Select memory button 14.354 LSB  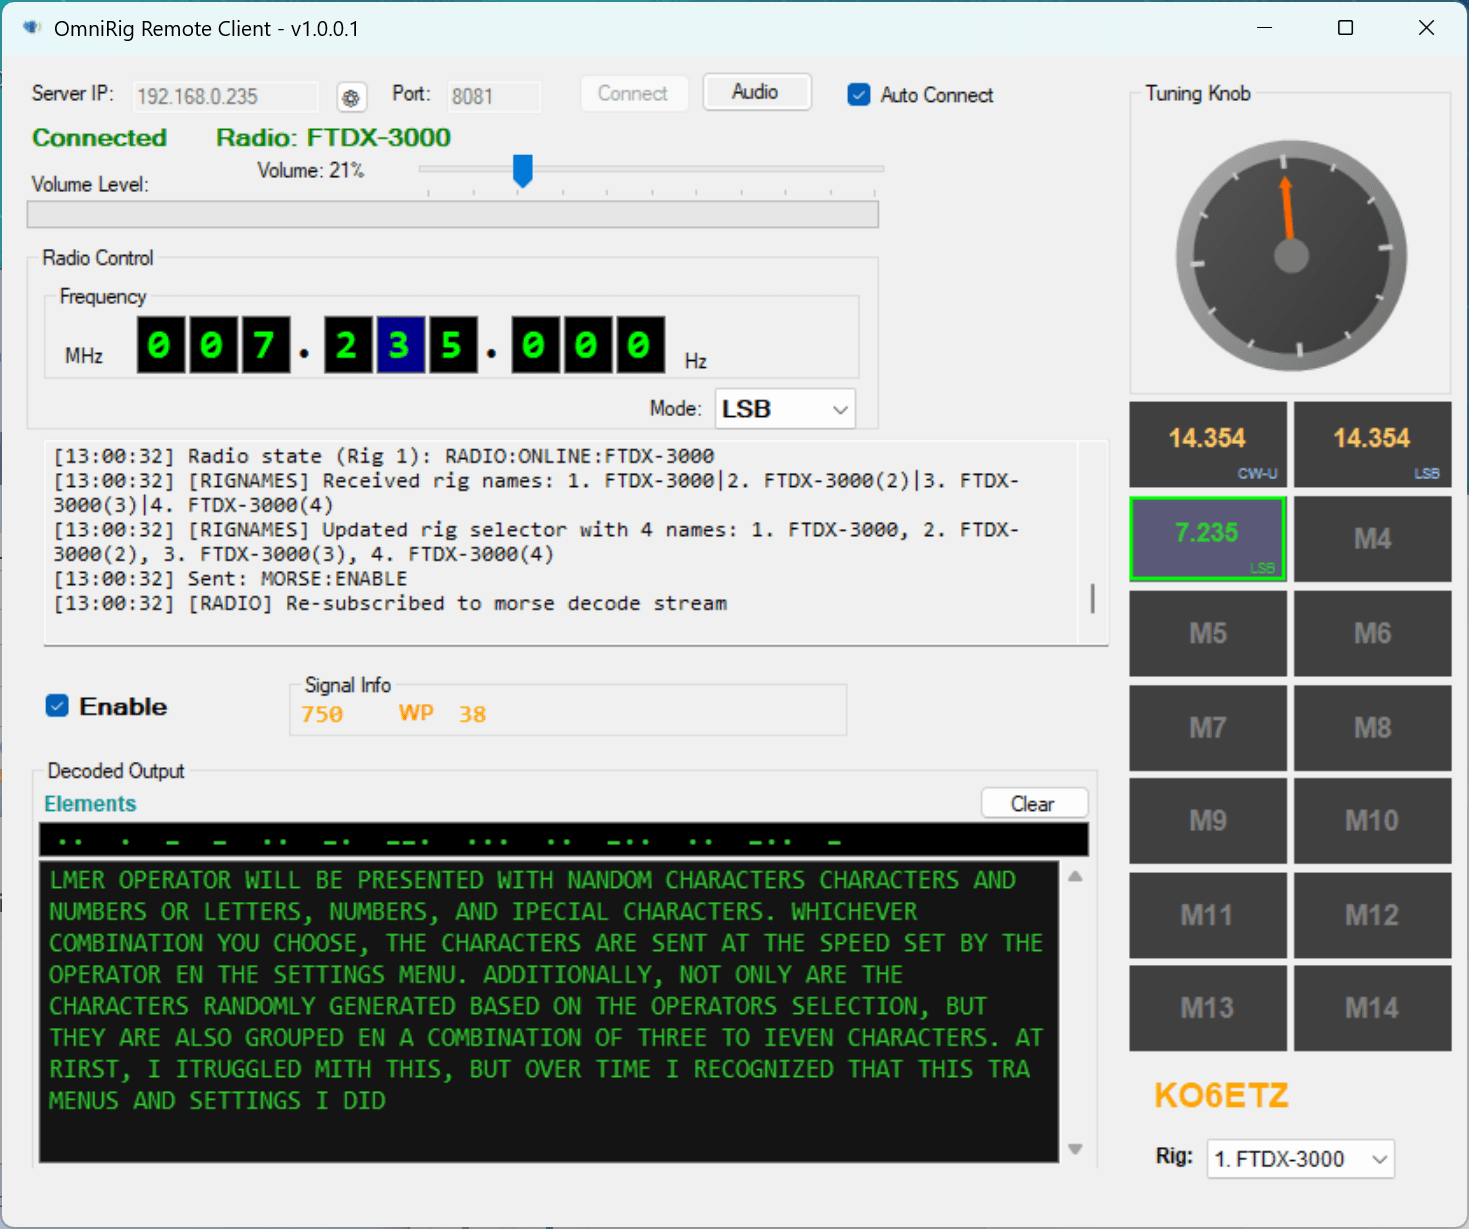1372,444
